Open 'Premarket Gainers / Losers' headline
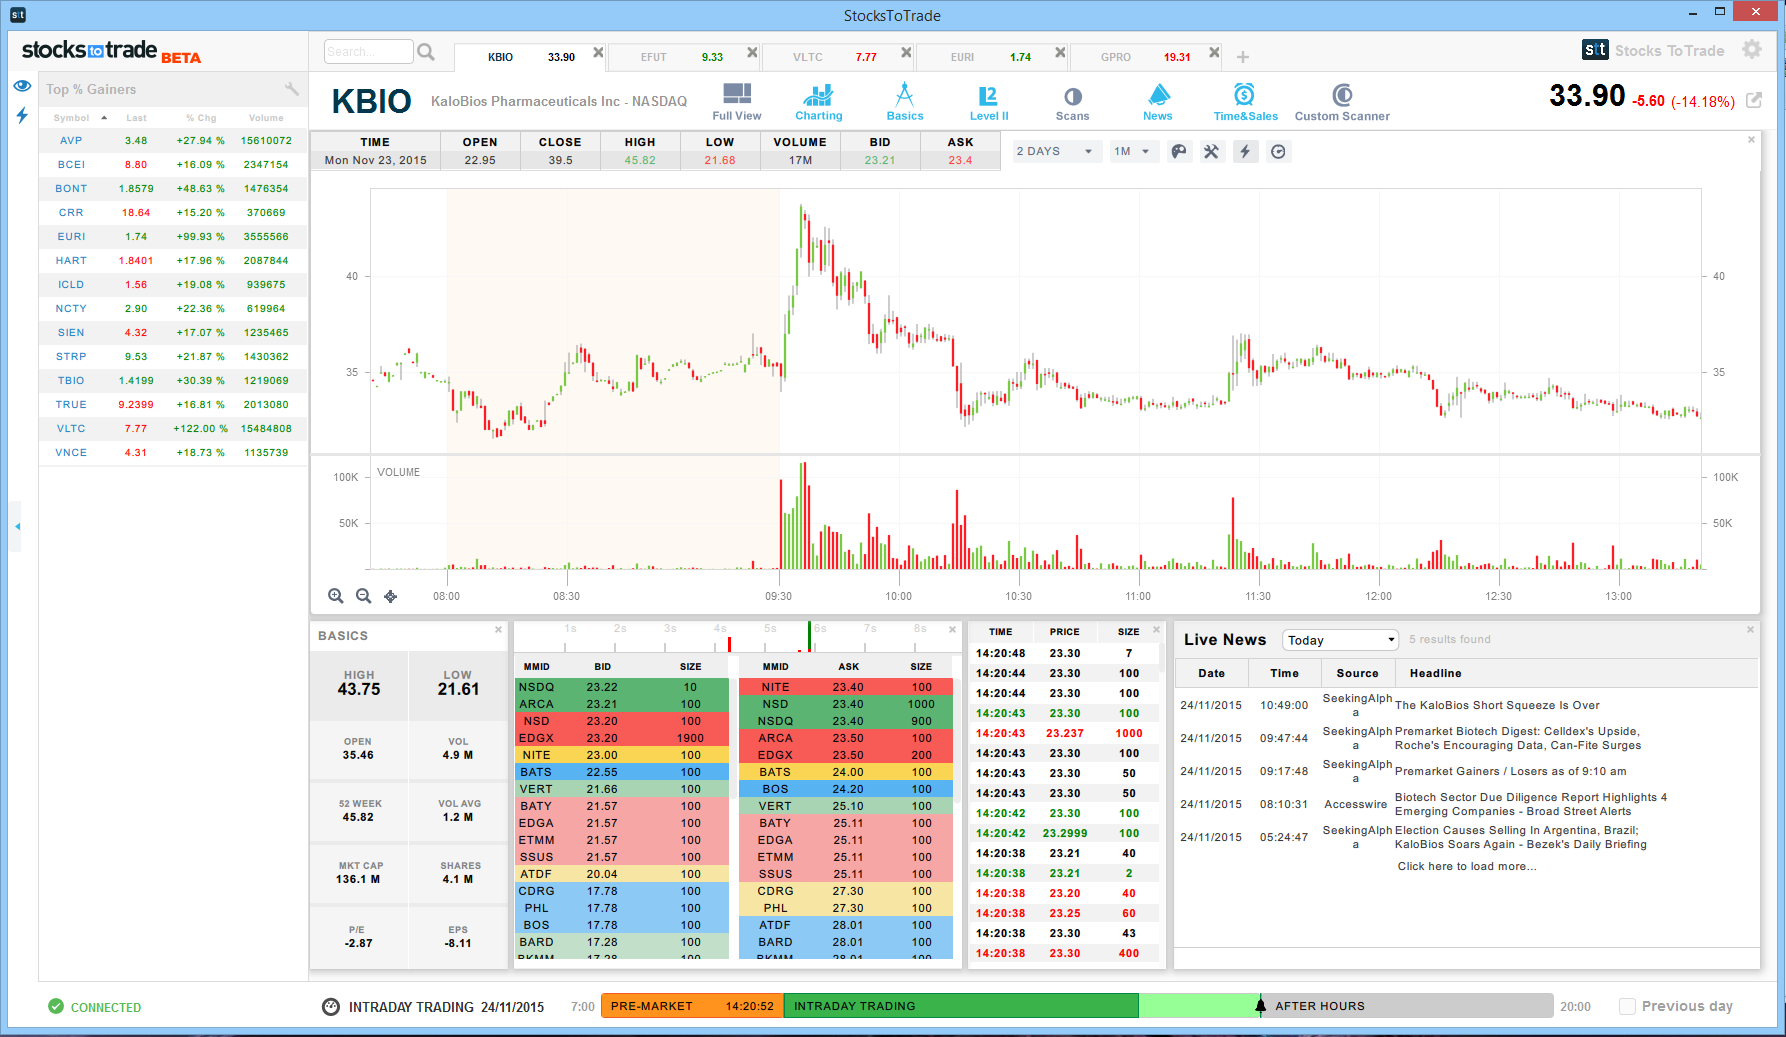This screenshot has height=1037, width=1786. [1510, 771]
